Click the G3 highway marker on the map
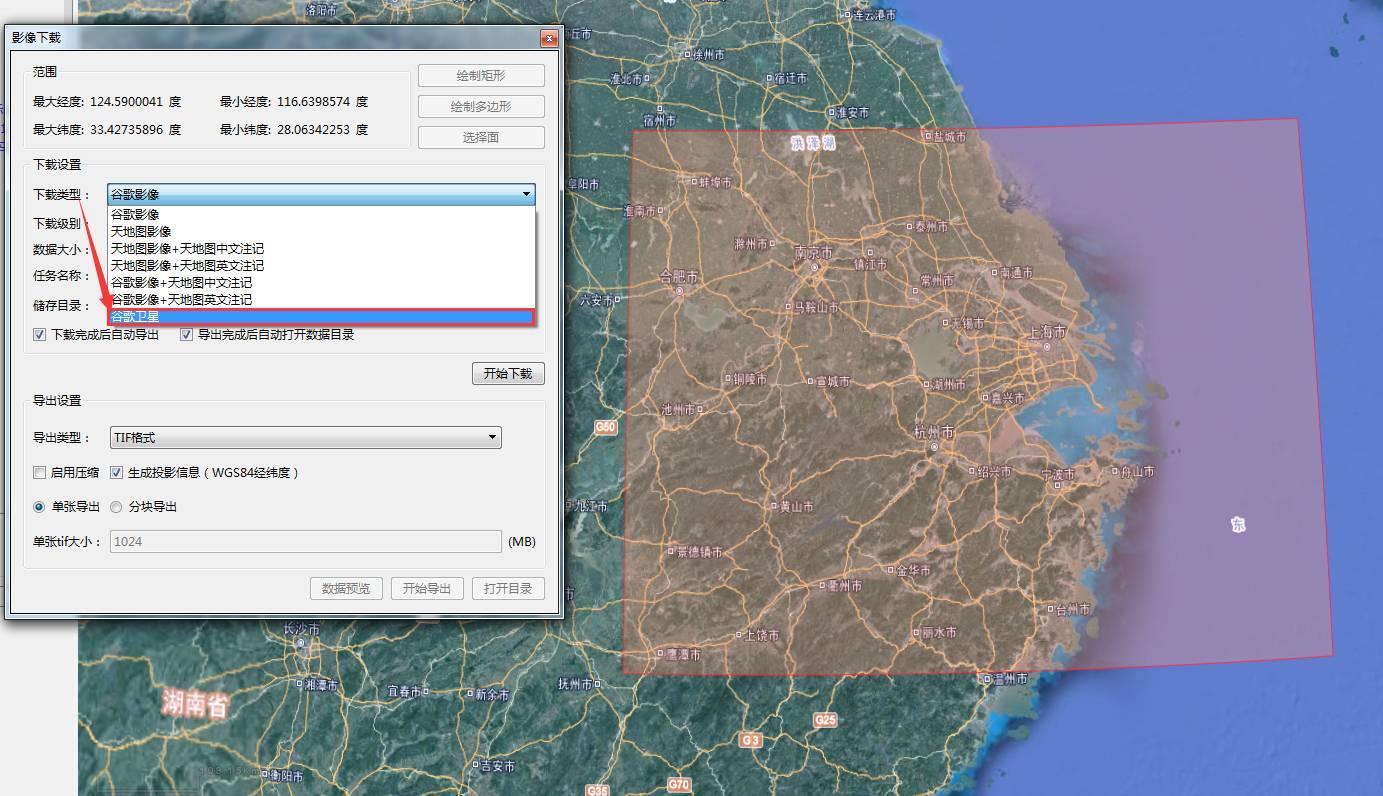The height and width of the screenshot is (796, 1383). coord(751,740)
